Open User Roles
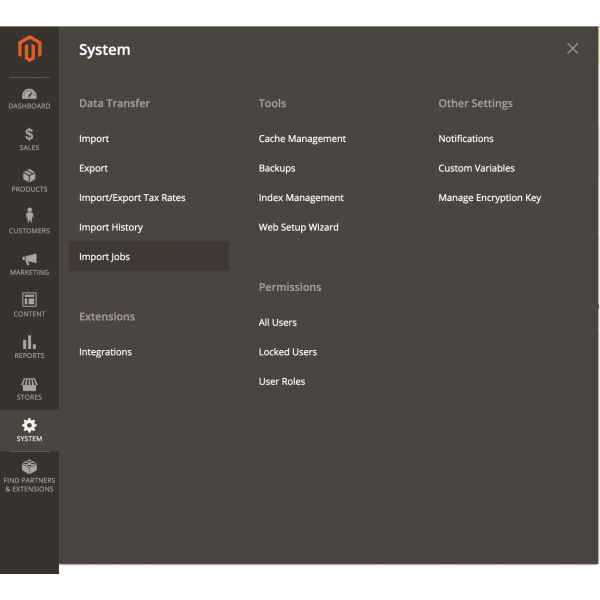The height and width of the screenshot is (600, 600). coord(282,382)
